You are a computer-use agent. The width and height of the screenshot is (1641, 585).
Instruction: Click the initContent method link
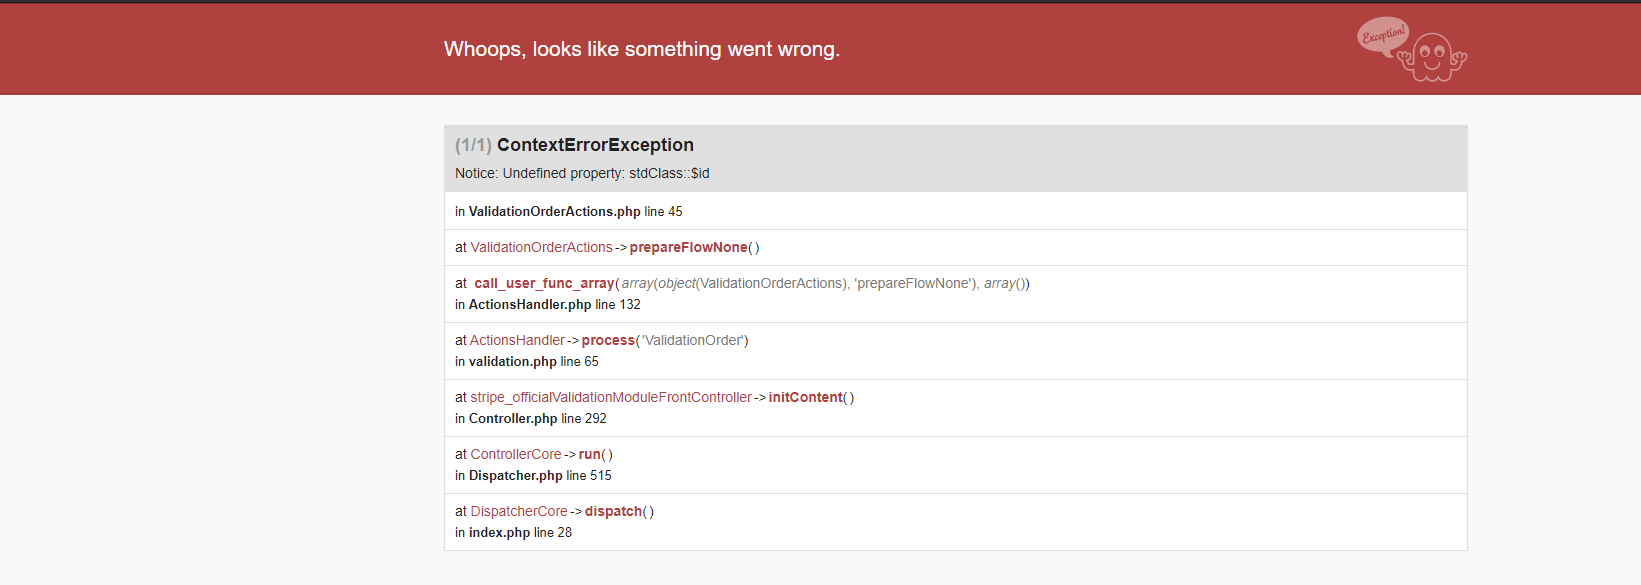click(x=805, y=397)
